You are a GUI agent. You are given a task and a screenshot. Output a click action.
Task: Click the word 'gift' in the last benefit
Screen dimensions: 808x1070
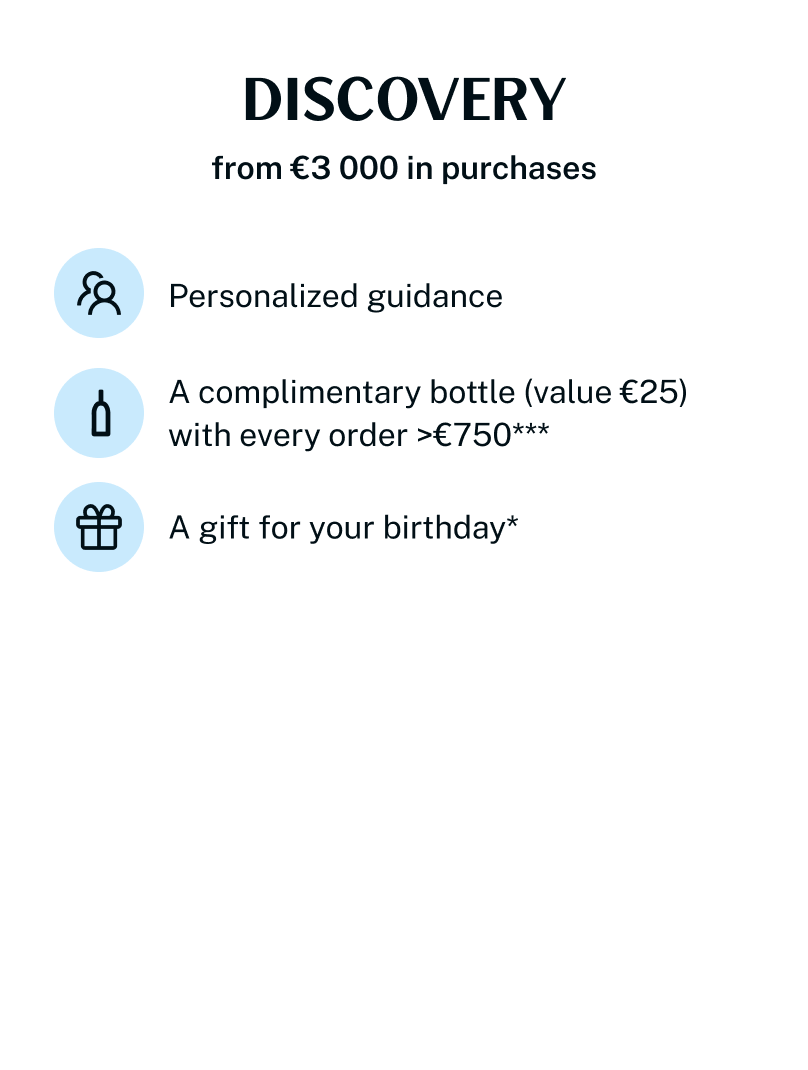(x=224, y=527)
